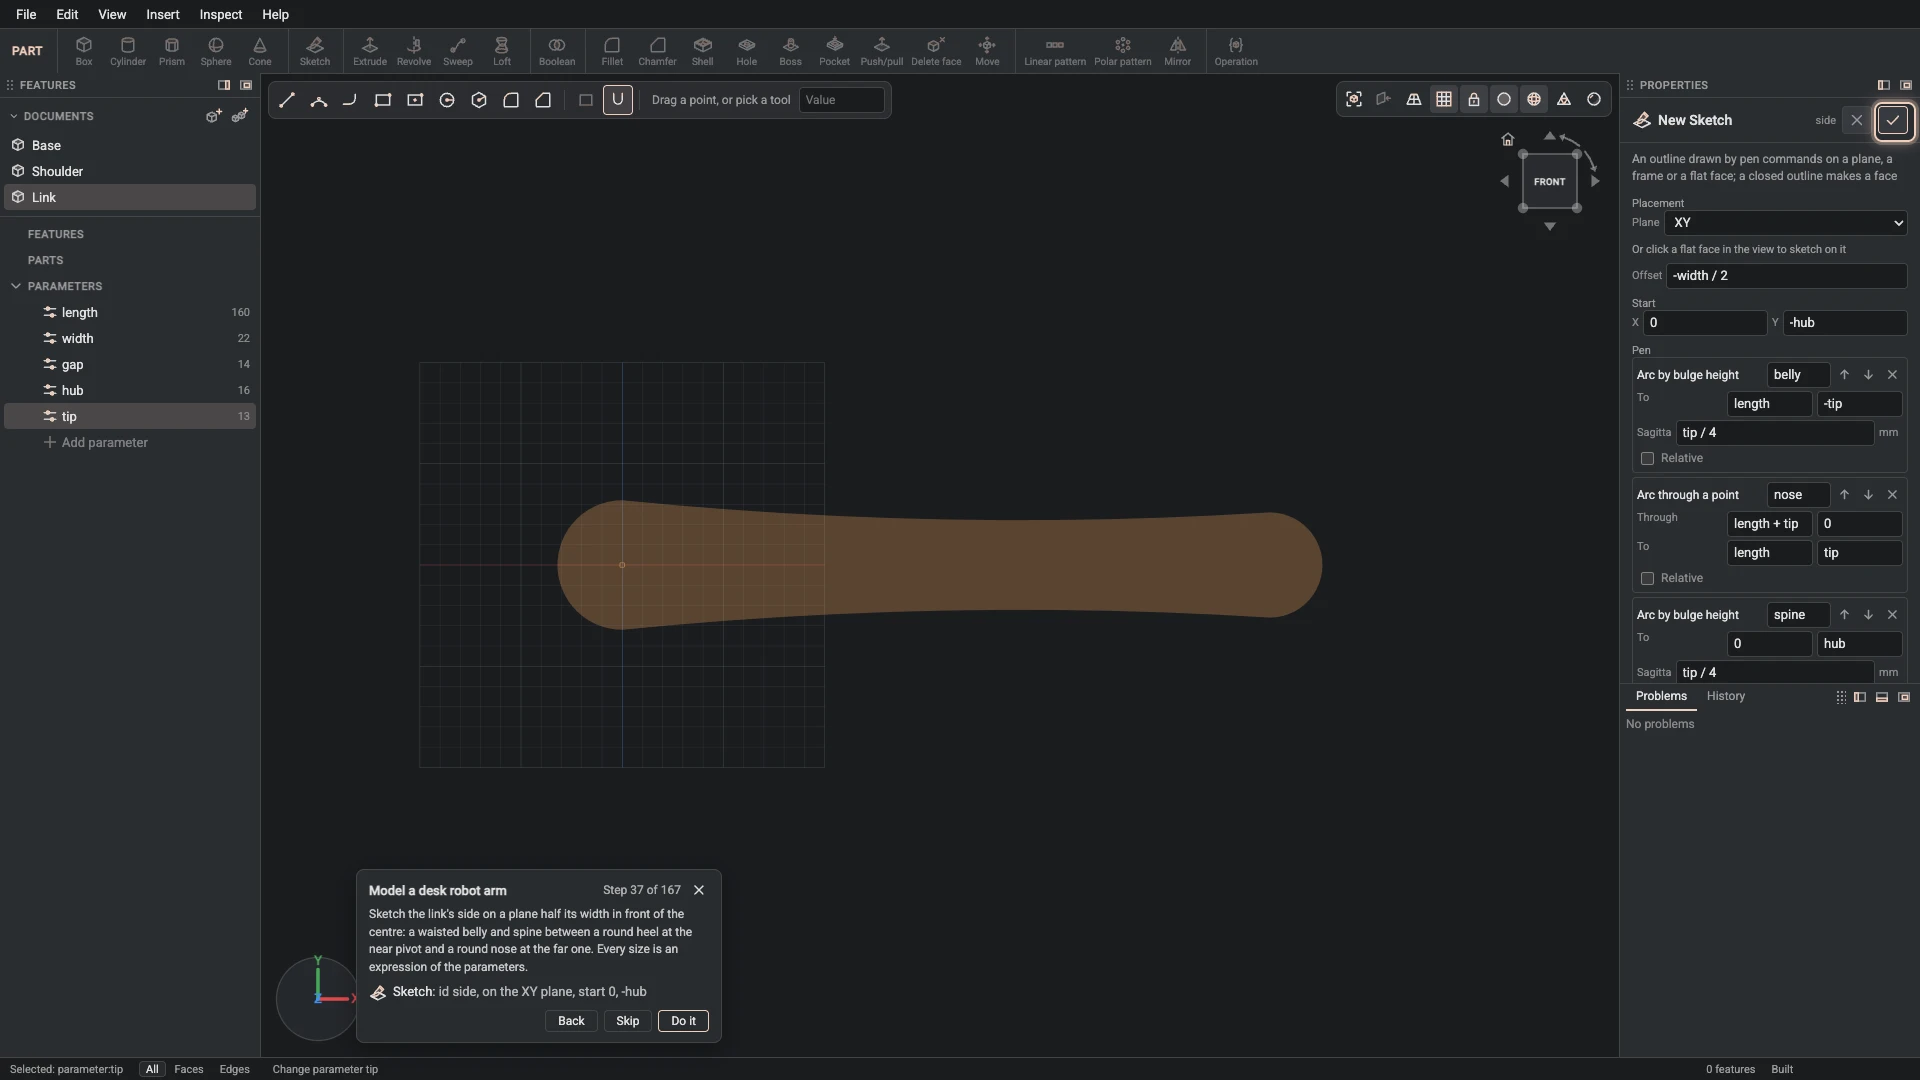This screenshot has width=1920, height=1080.
Task: Click the Revolve tool in the ribbon
Action: coord(414,51)
